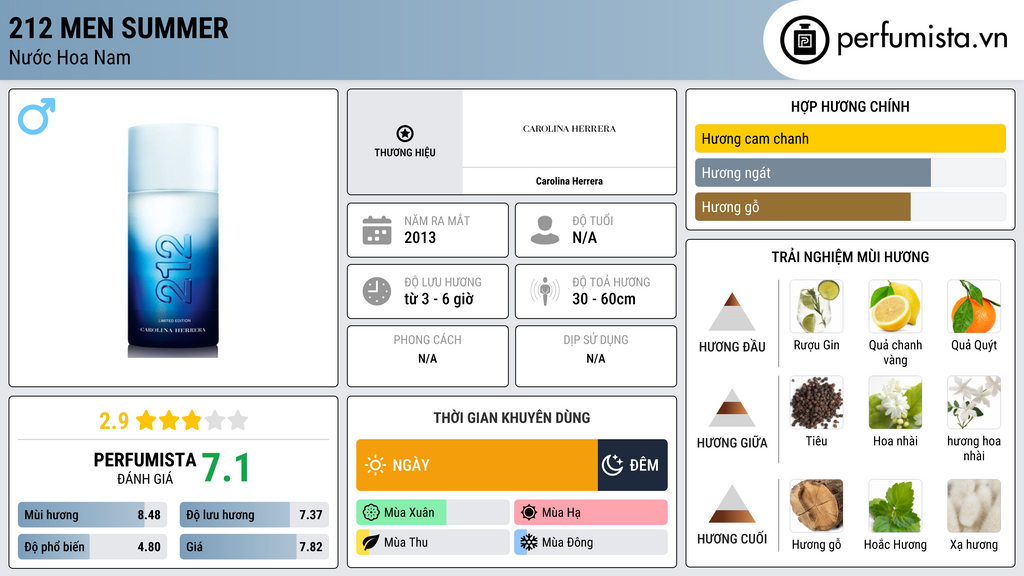The height and width of the screenshot is (576, 1024).
Task: Click the 212 perfume bottle image
Action: (173, 240)
